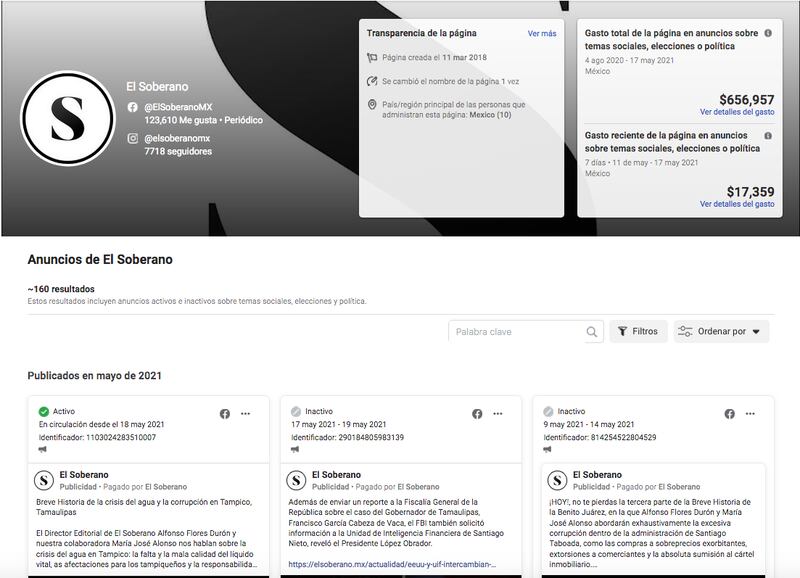
Task: Click the 4 ago 2020 - 17 may 2021 date range
Action: [629, 60]
